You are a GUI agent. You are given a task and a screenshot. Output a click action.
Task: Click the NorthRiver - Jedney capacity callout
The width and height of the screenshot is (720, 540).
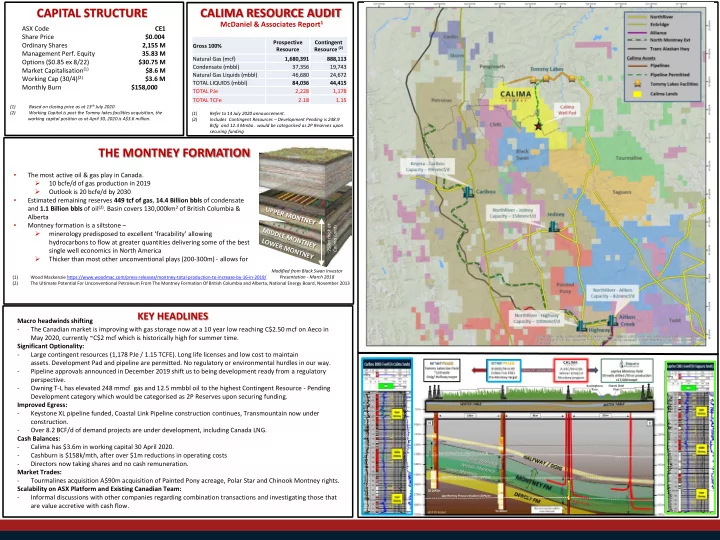512,213
